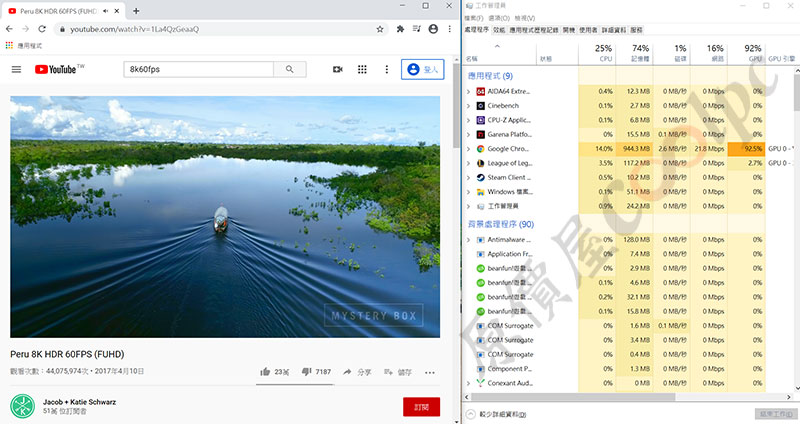
Task: Close the Peru 8K HDR tab
Action: [117, 11]
